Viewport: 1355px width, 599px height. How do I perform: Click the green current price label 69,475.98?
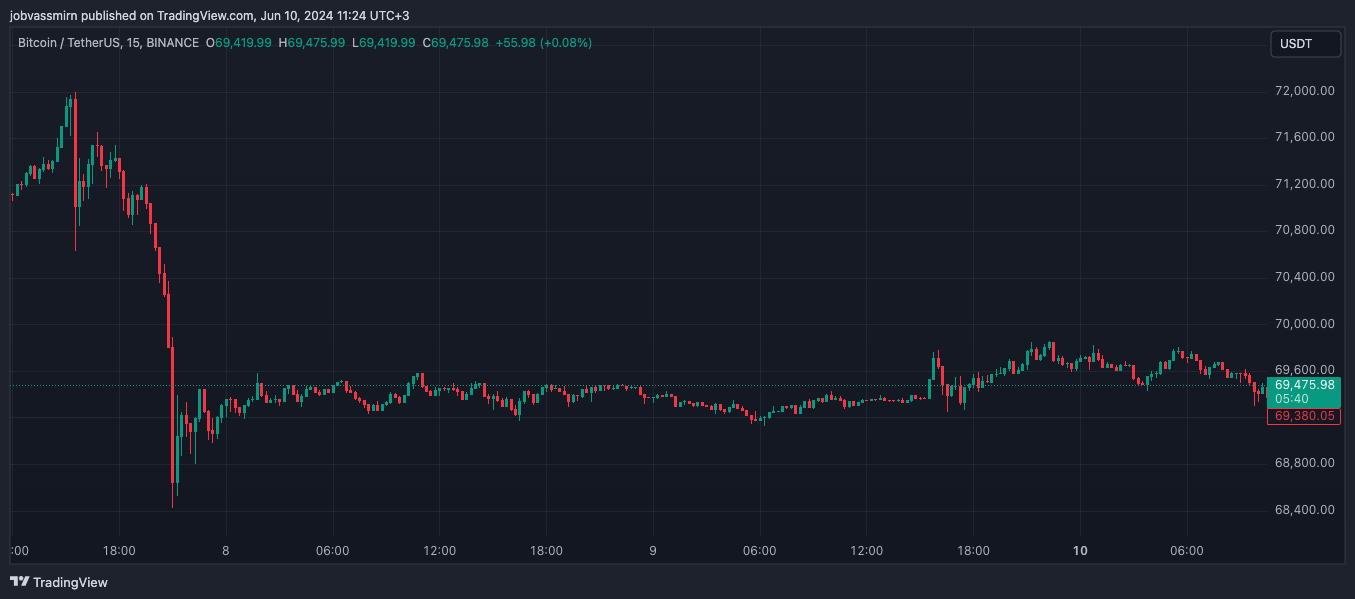(x=1304, y=384)
